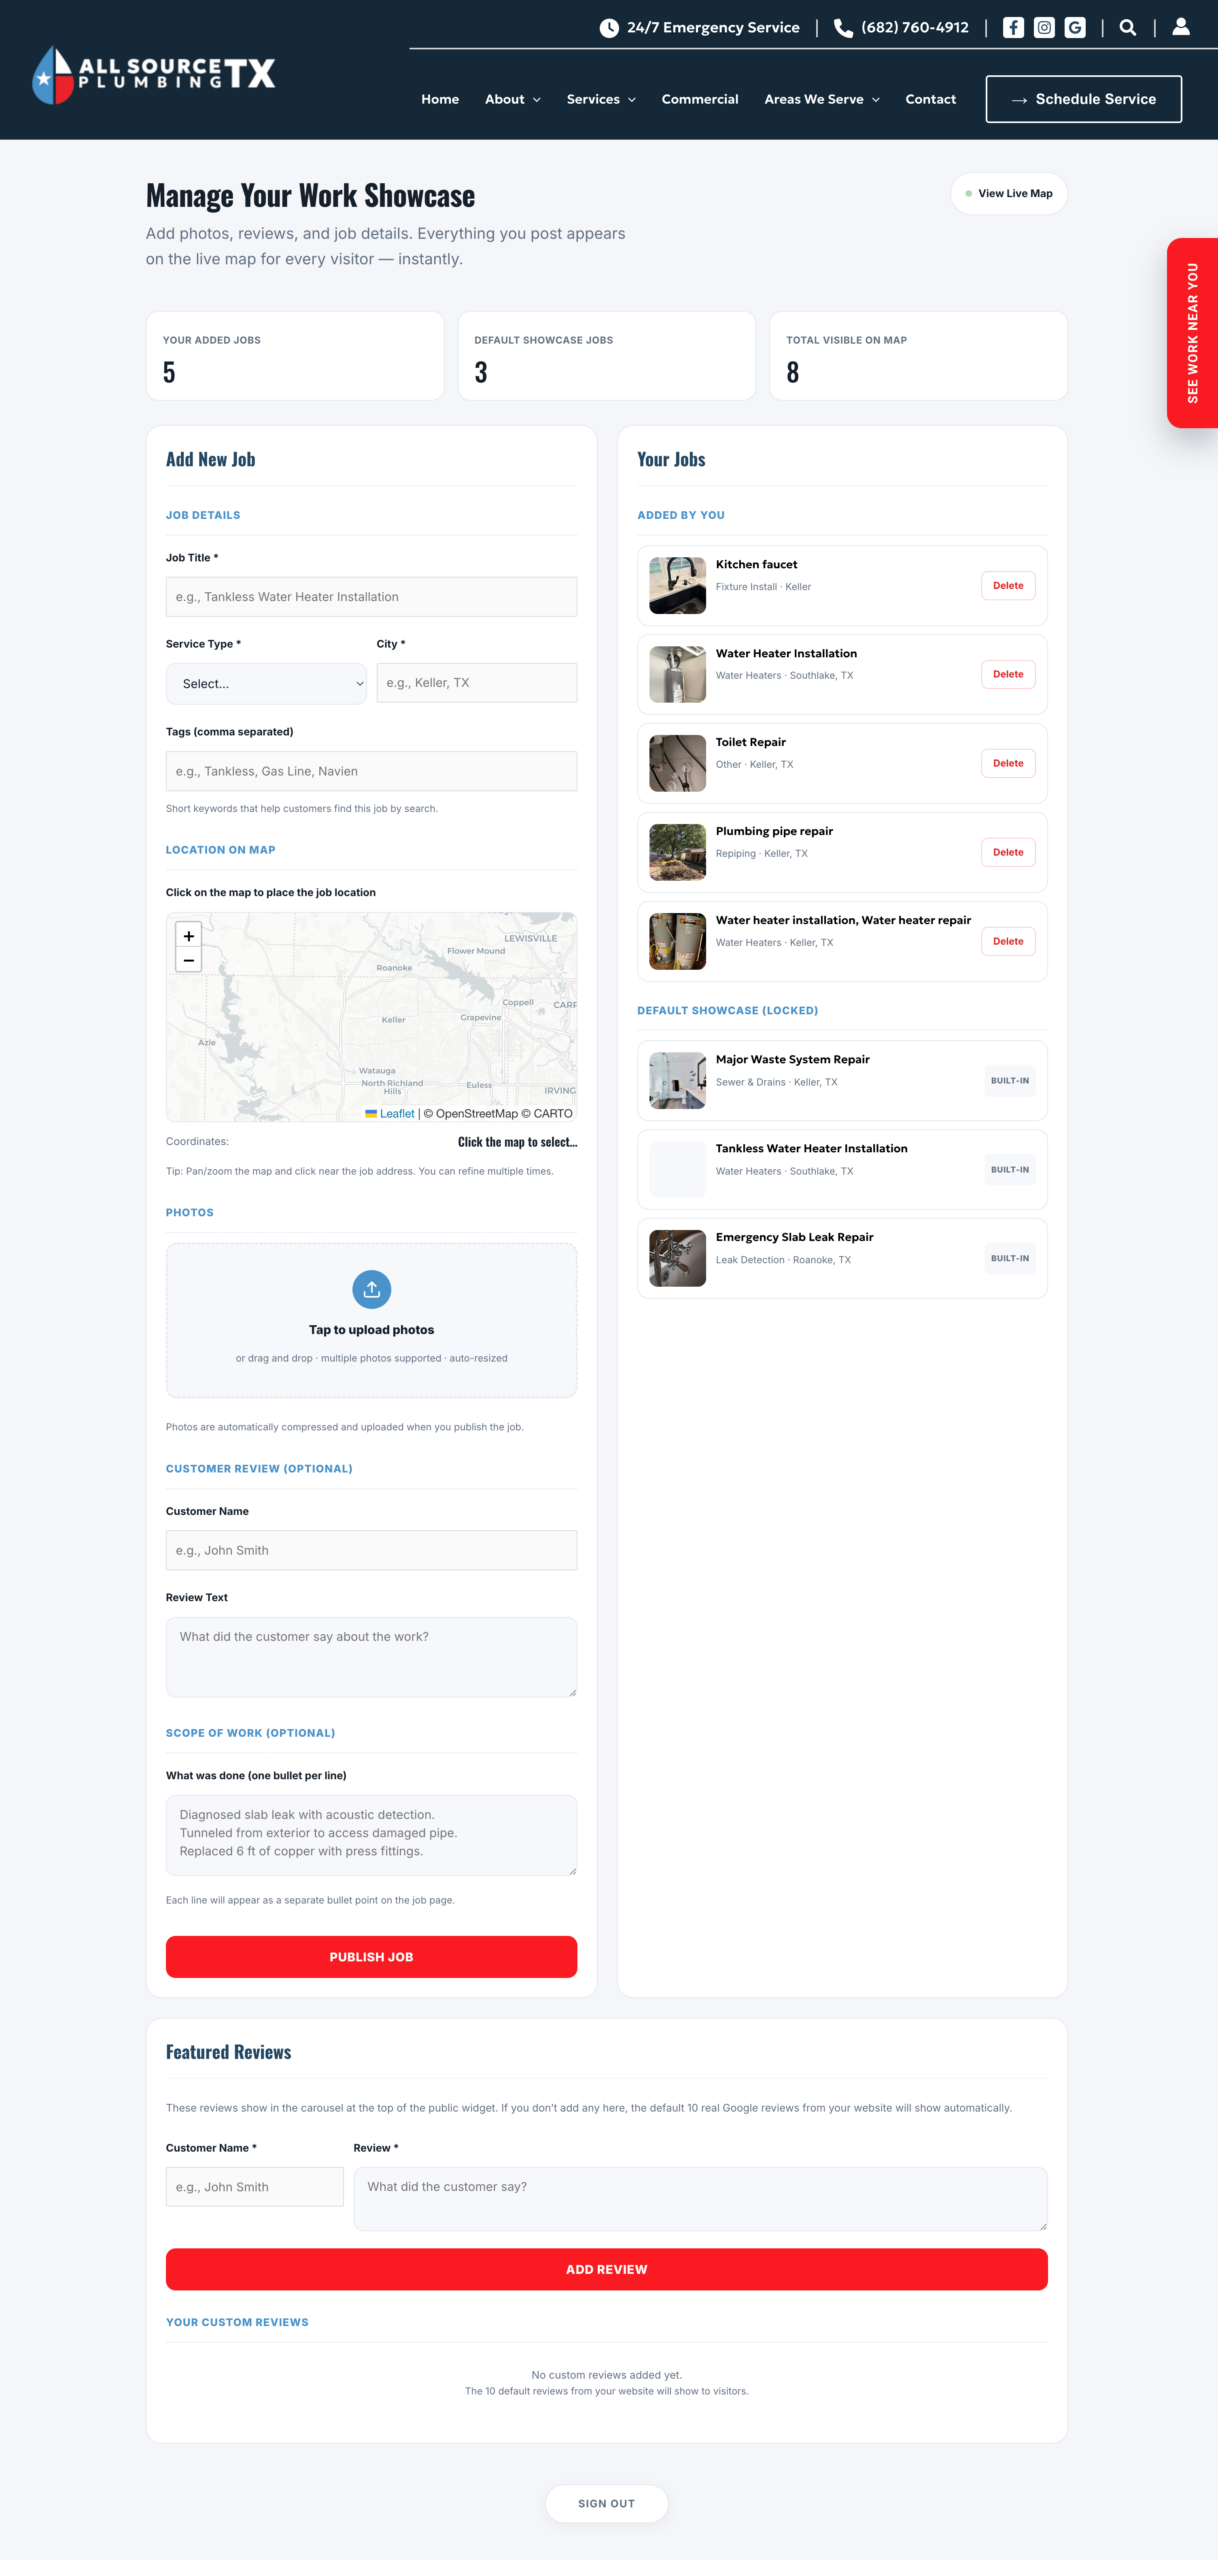
Task: Delete the Plumbing pipe repair job
Action: [1008, 853]
